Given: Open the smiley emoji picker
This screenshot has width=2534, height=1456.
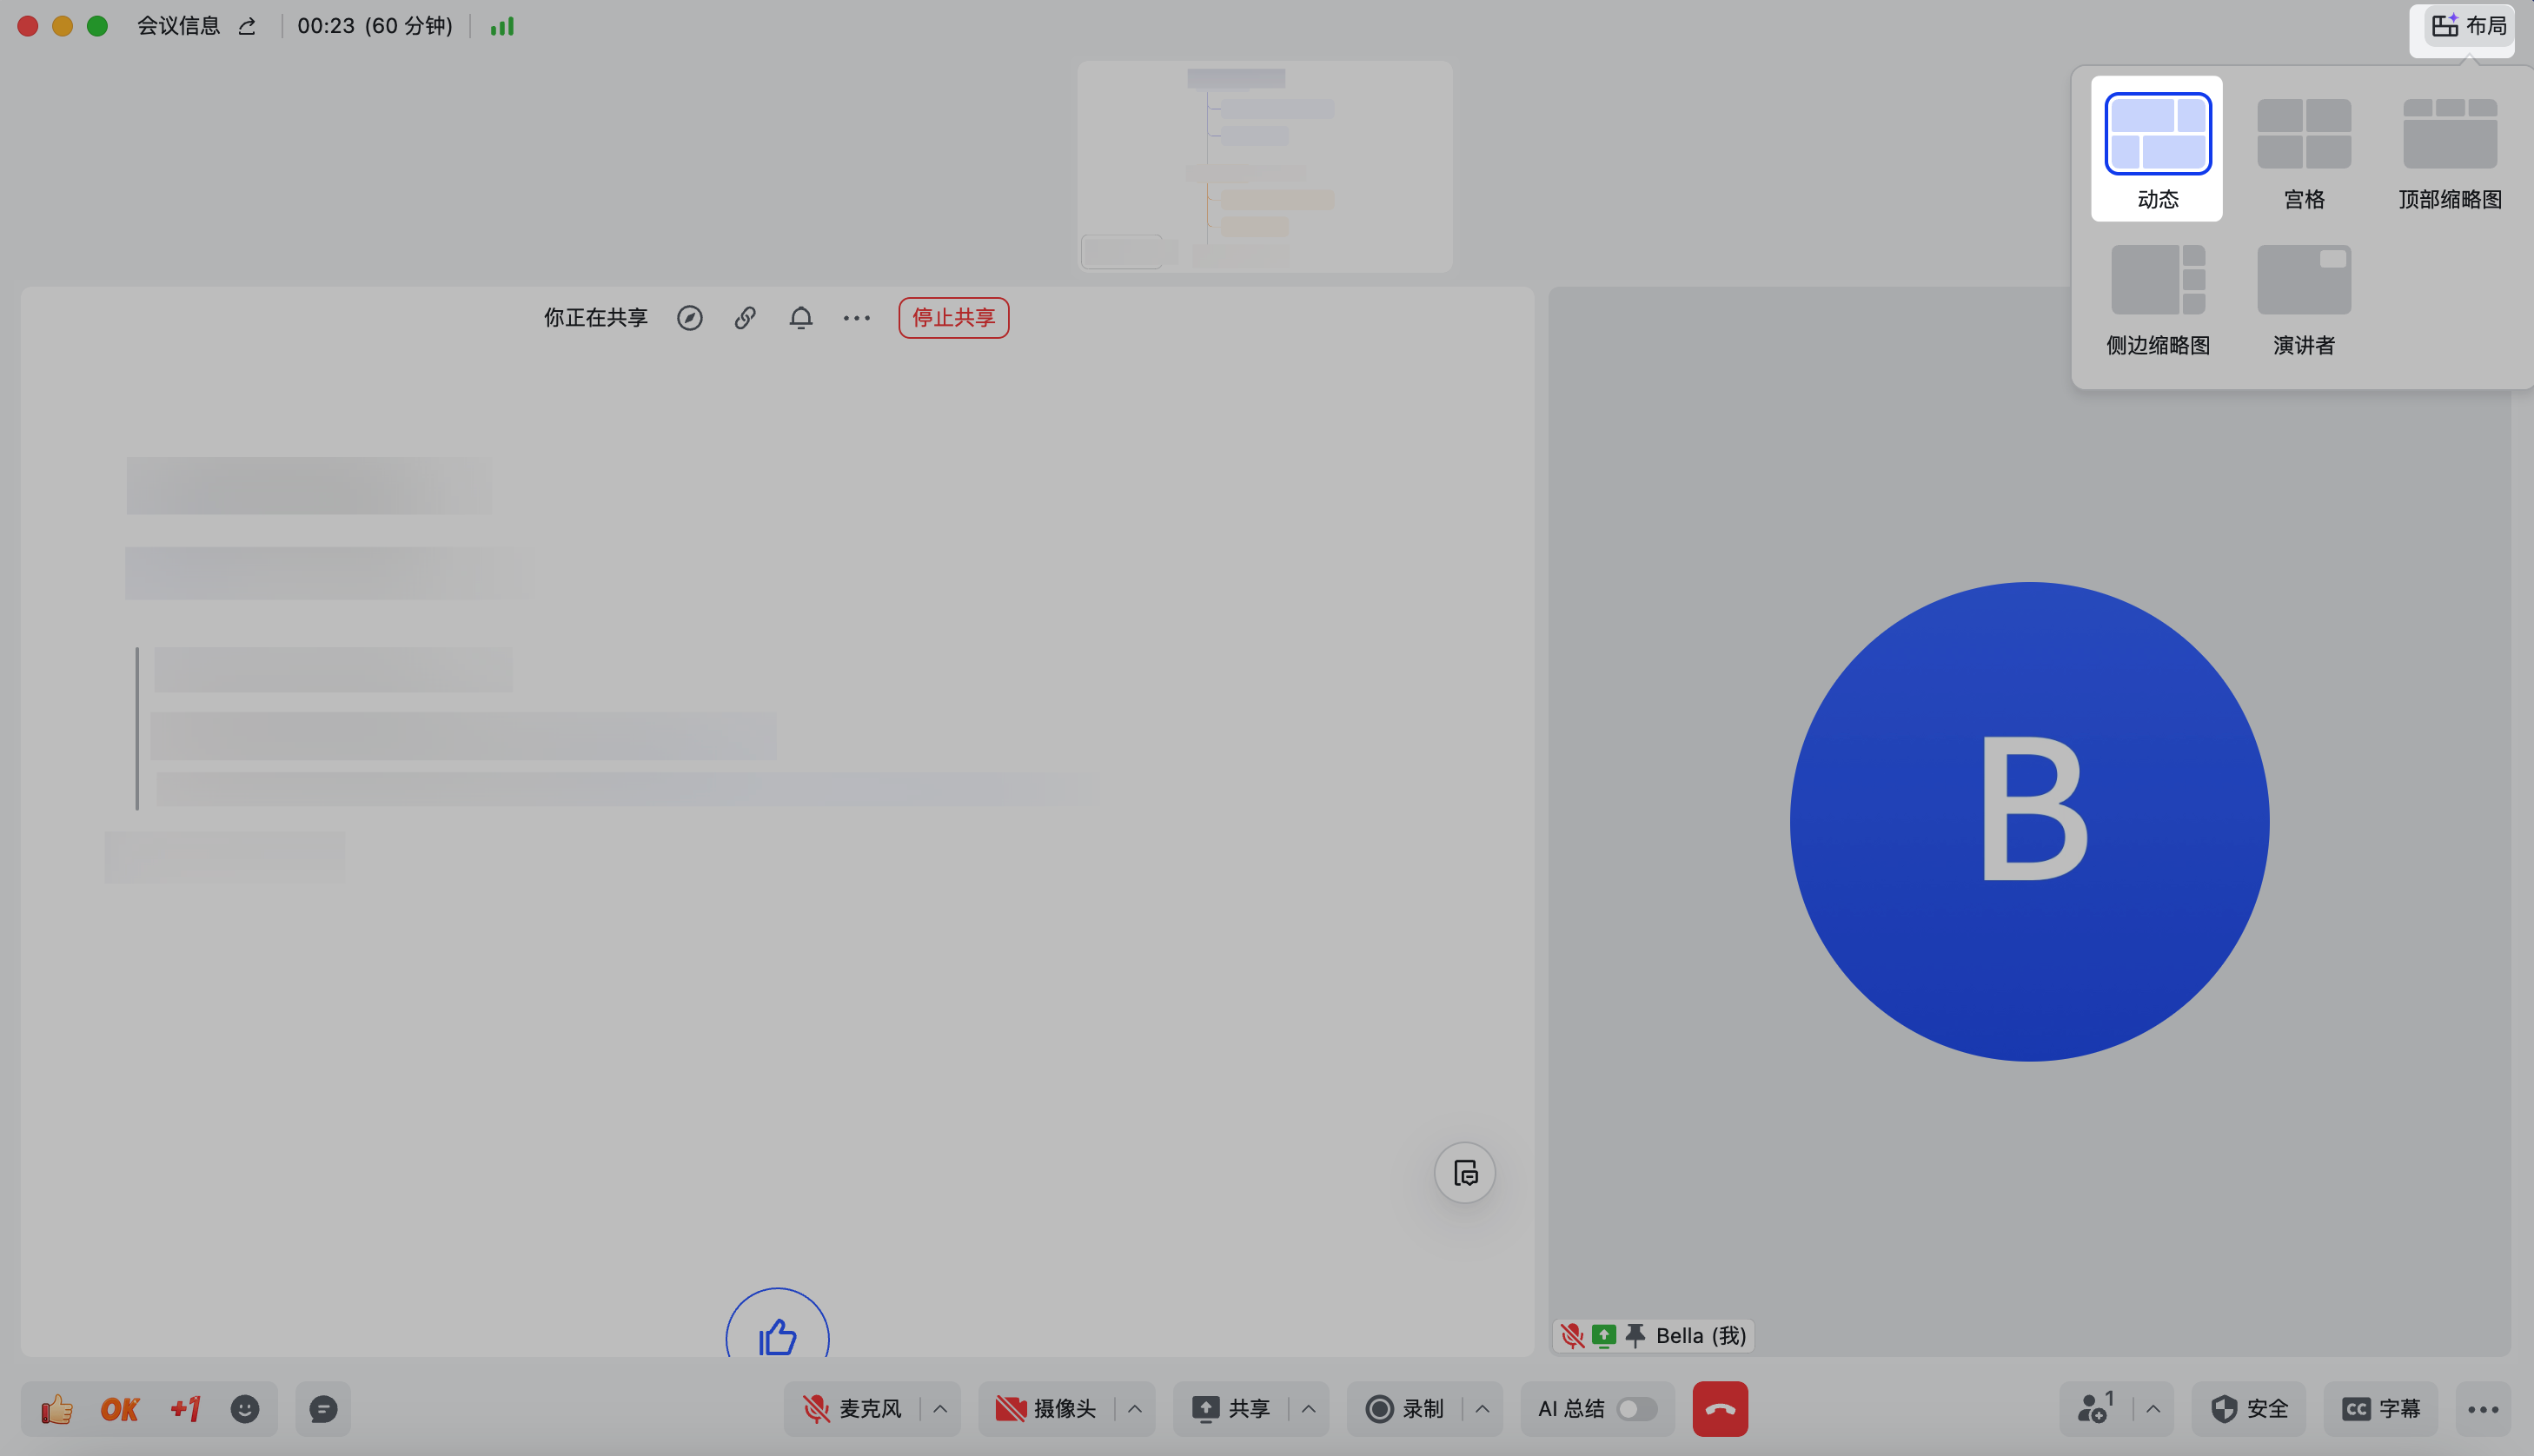Looking at the screenshot, I should [245, 1409].
